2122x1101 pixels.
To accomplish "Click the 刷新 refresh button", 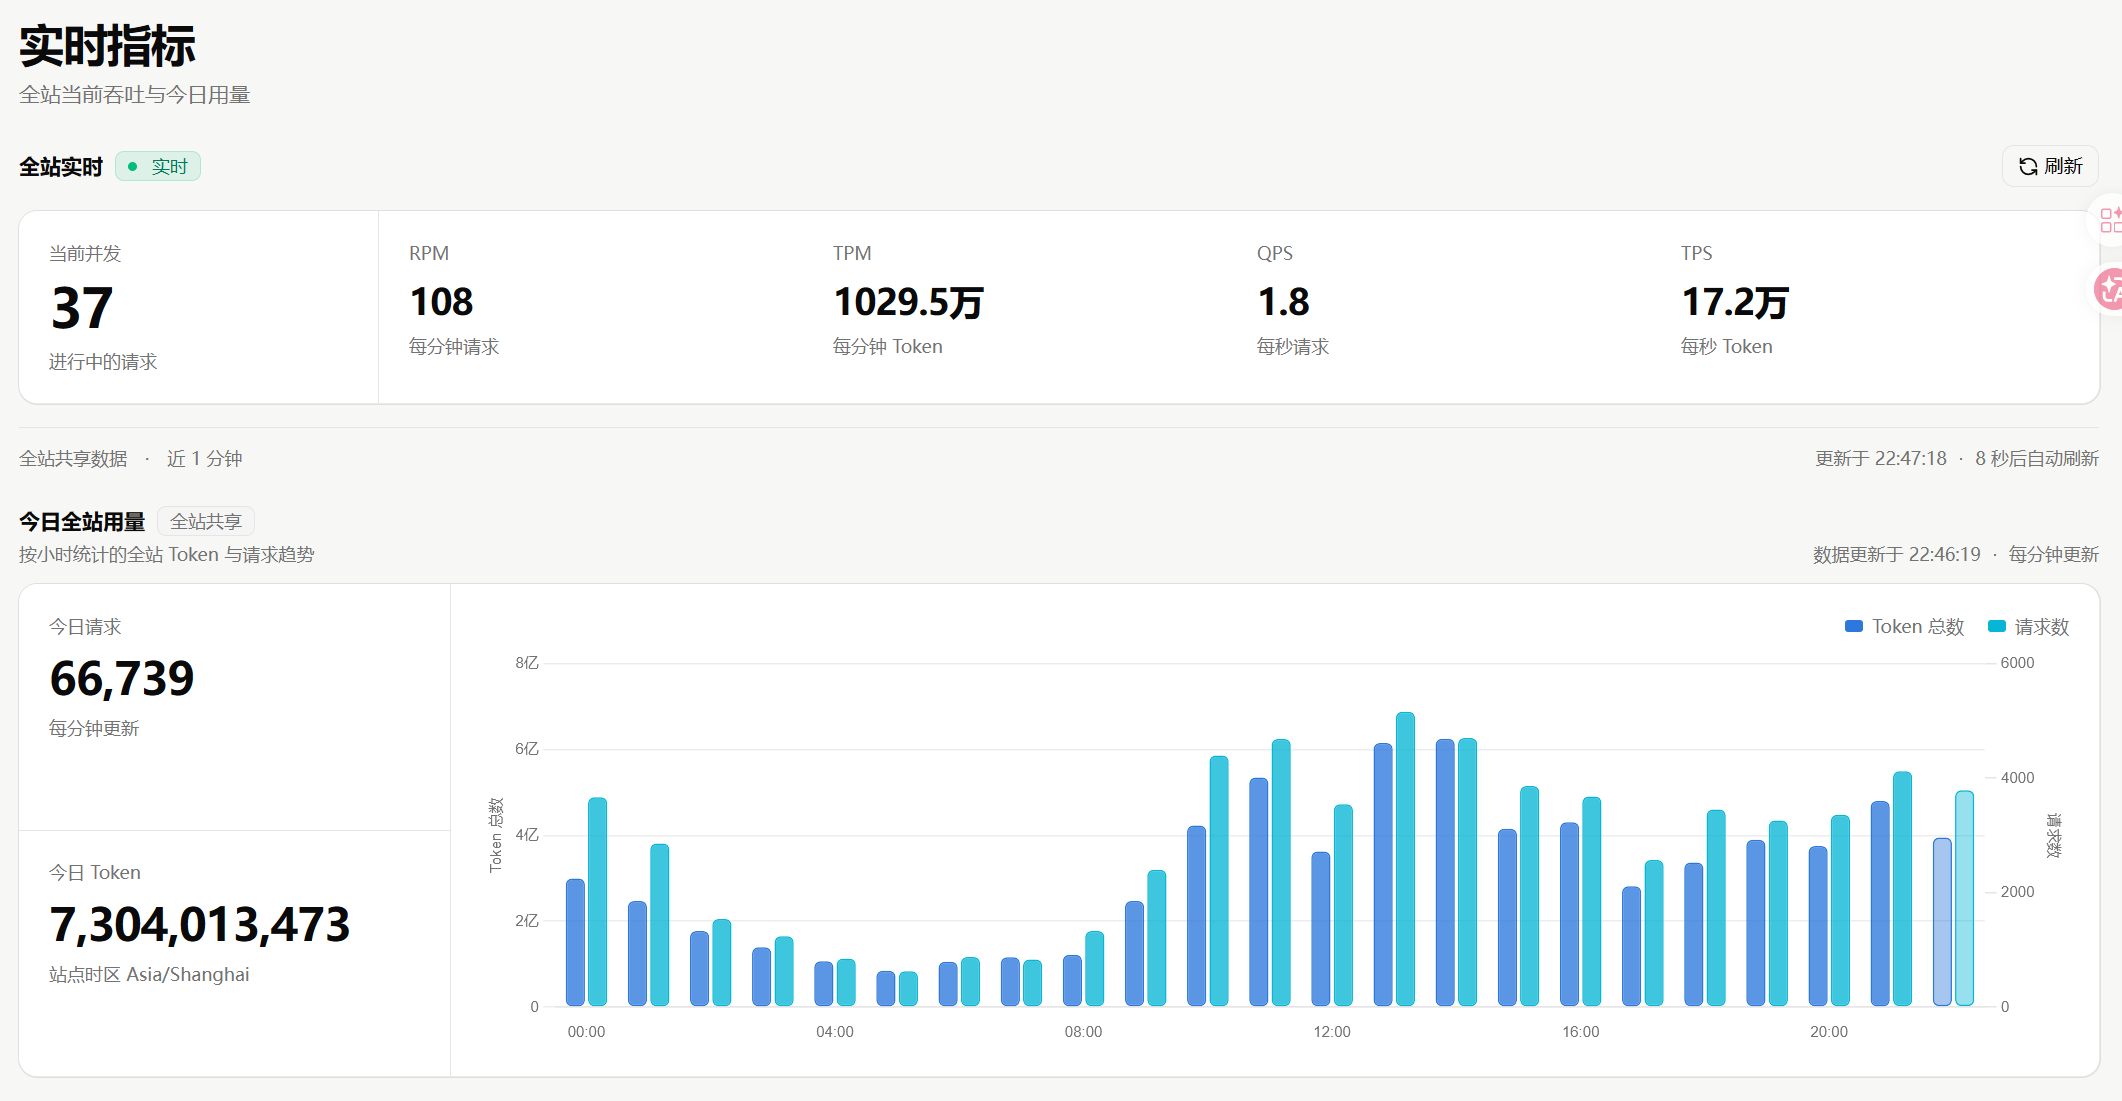I will [x=2049, y=166].
